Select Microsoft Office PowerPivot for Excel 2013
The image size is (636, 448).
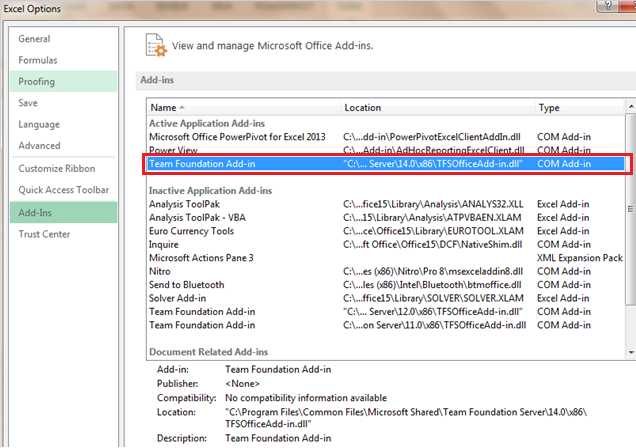point(385,137)
